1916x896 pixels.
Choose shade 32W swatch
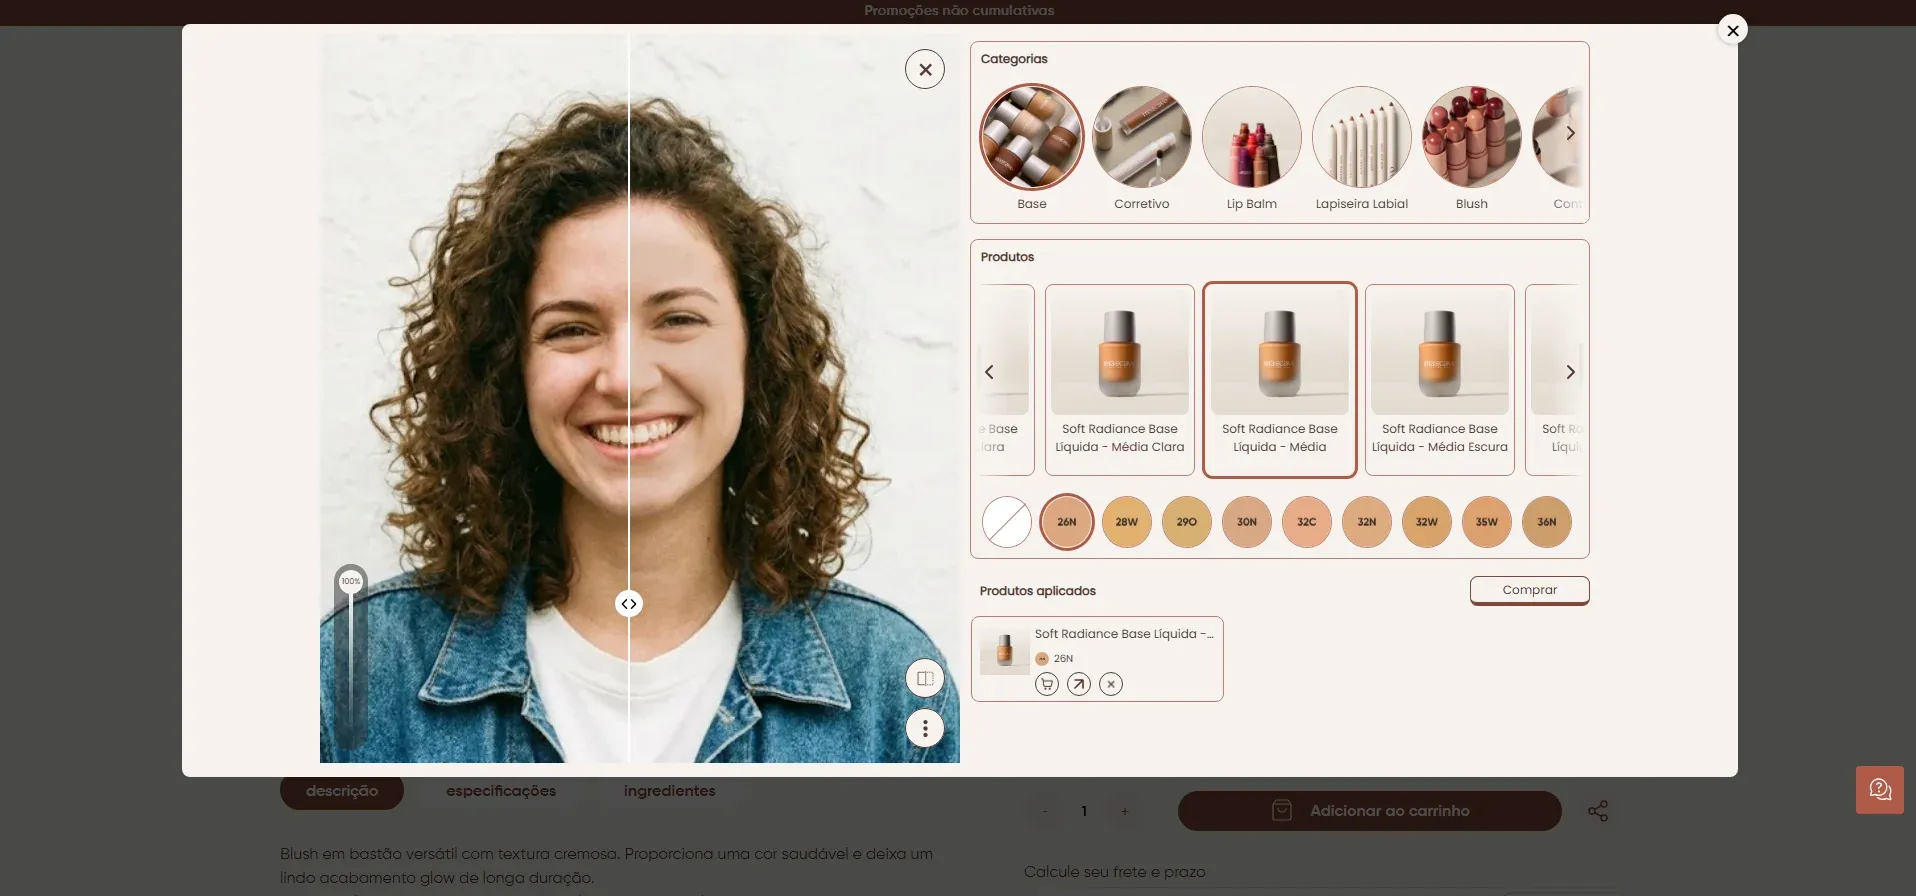[1427, 522]
